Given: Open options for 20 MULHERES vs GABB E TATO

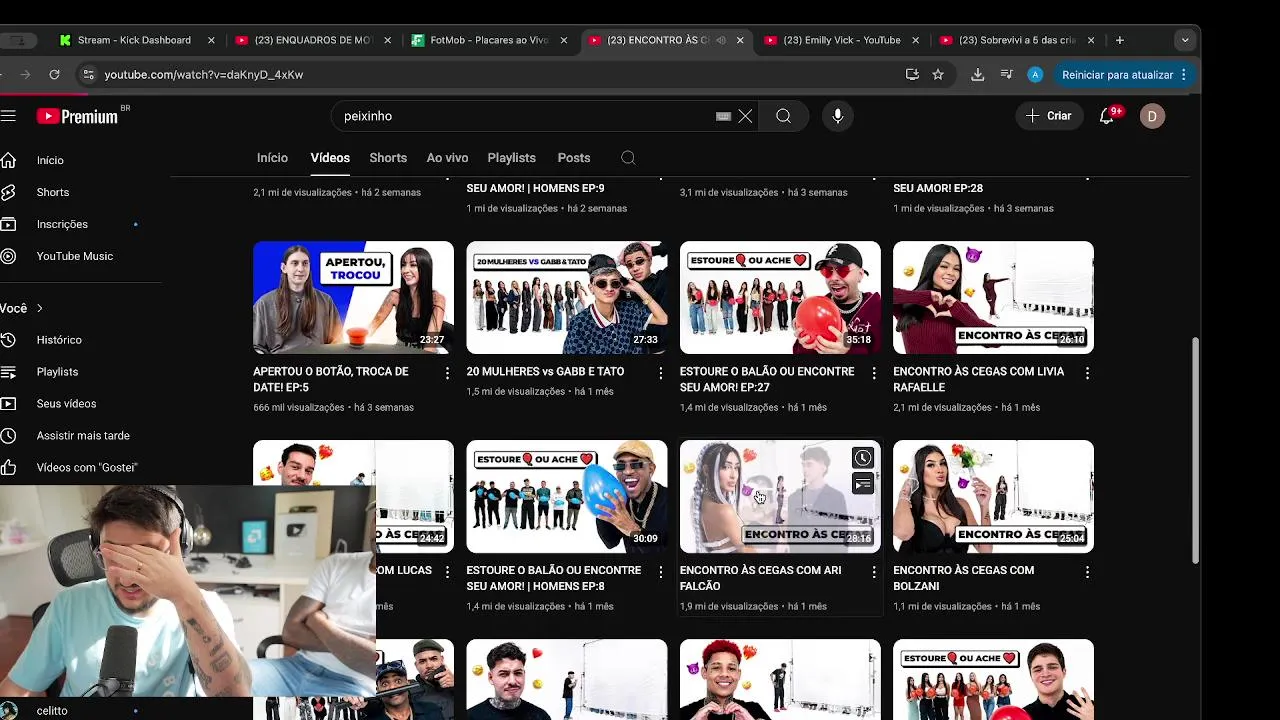Looking at the screenshot, I should pos(660,373).
